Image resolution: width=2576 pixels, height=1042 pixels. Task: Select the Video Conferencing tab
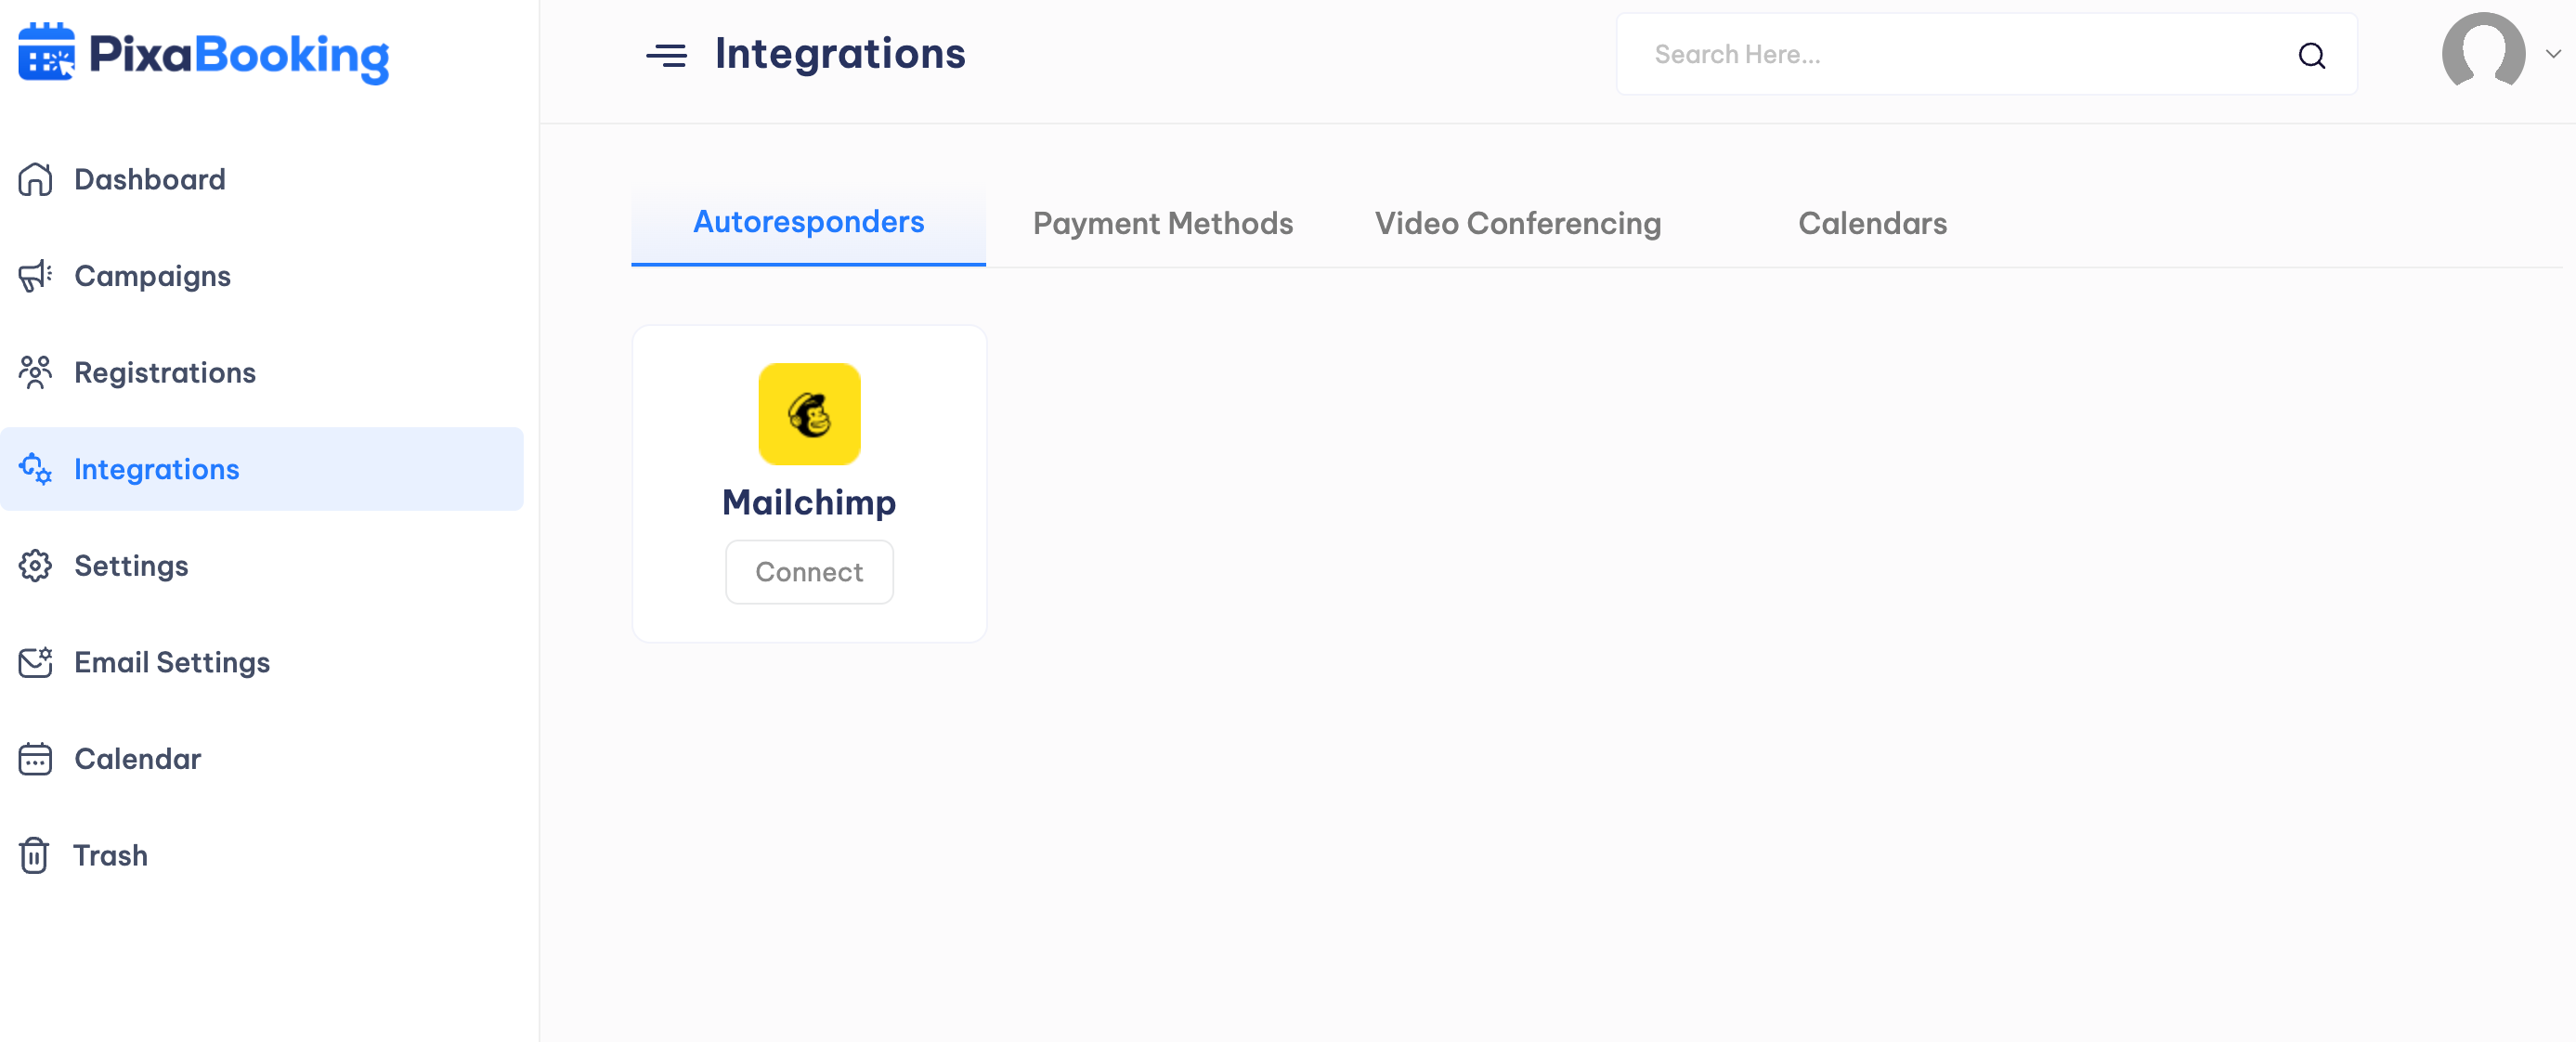coord(1517,224)
